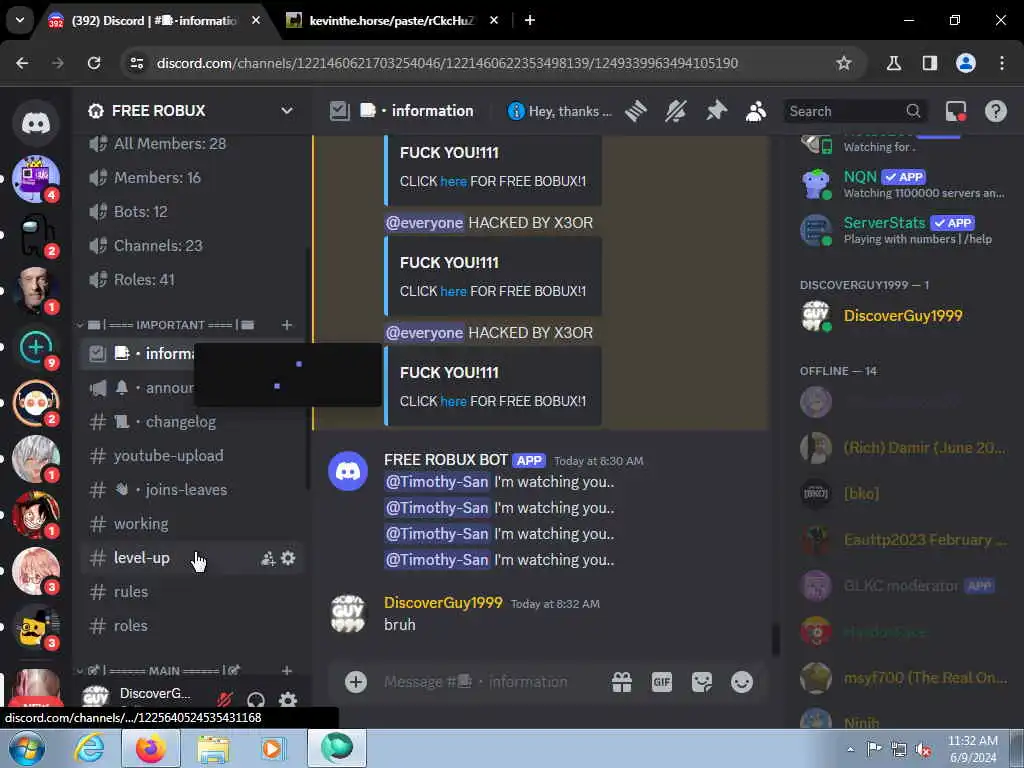Show hidden tray icons arrow
The image size is (1024, 768).
pyautogui.click(x=850, y=749)
